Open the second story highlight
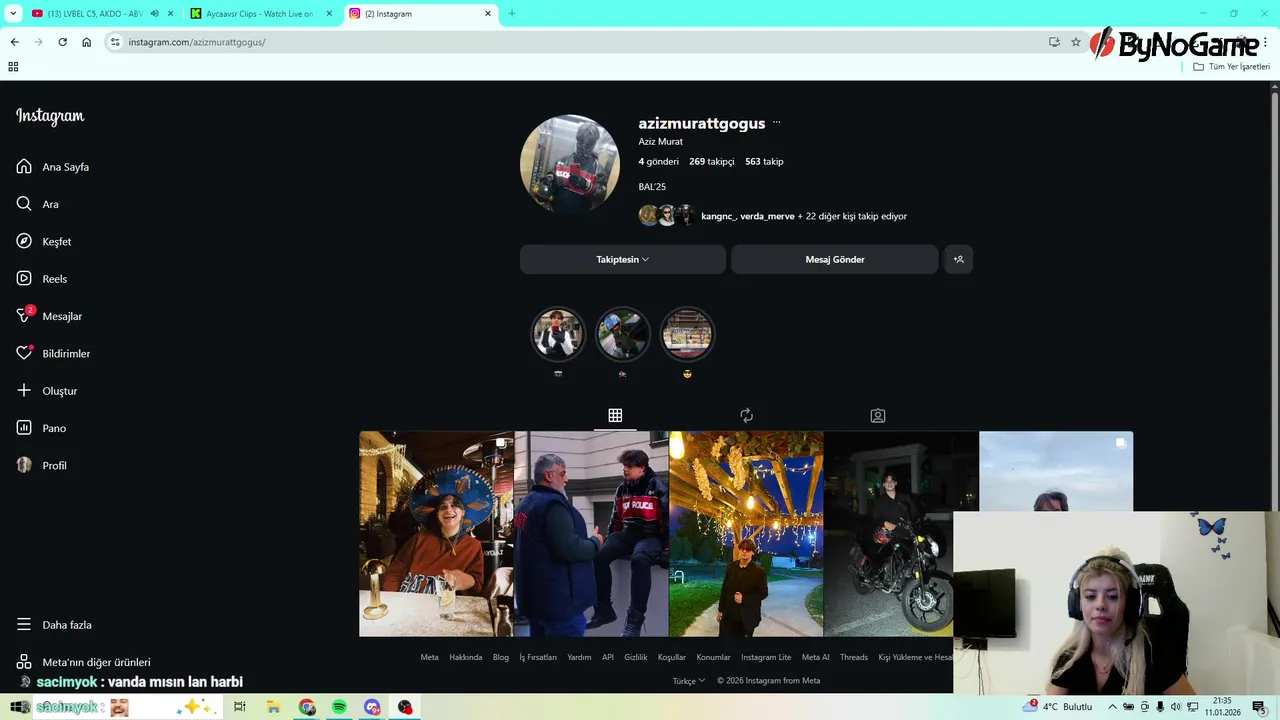 click(x=622, y=333)
